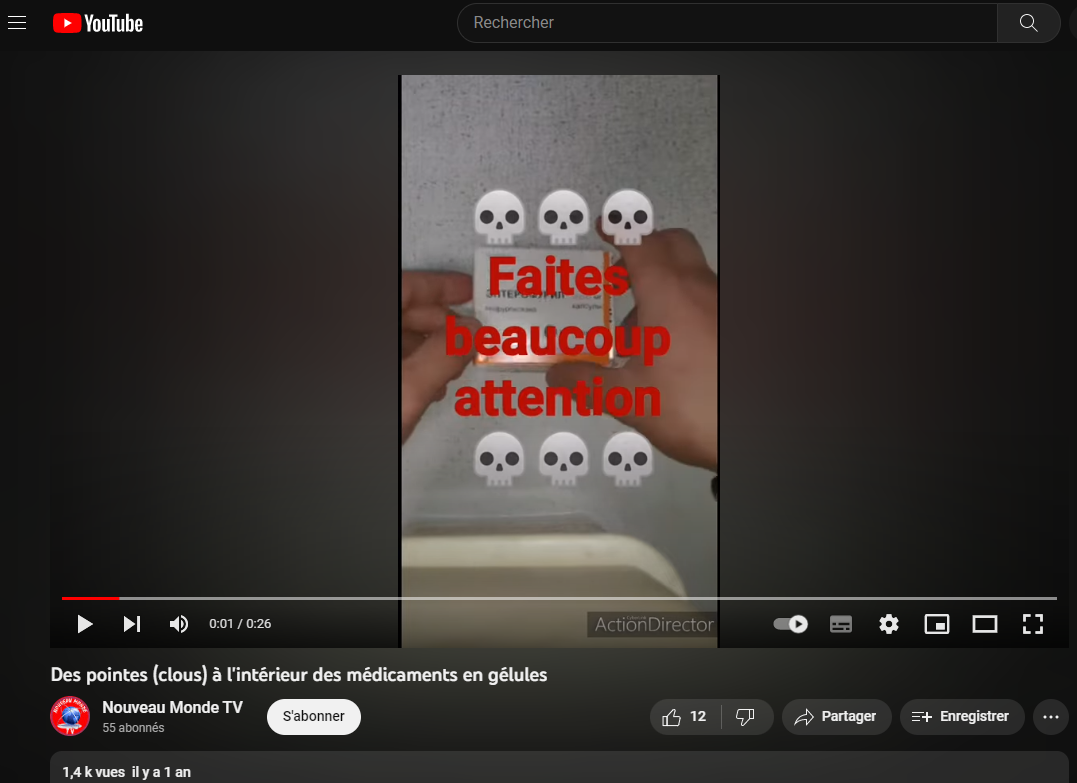The image size is (1077, 783).
Task: Play the video
Action: 85,624
